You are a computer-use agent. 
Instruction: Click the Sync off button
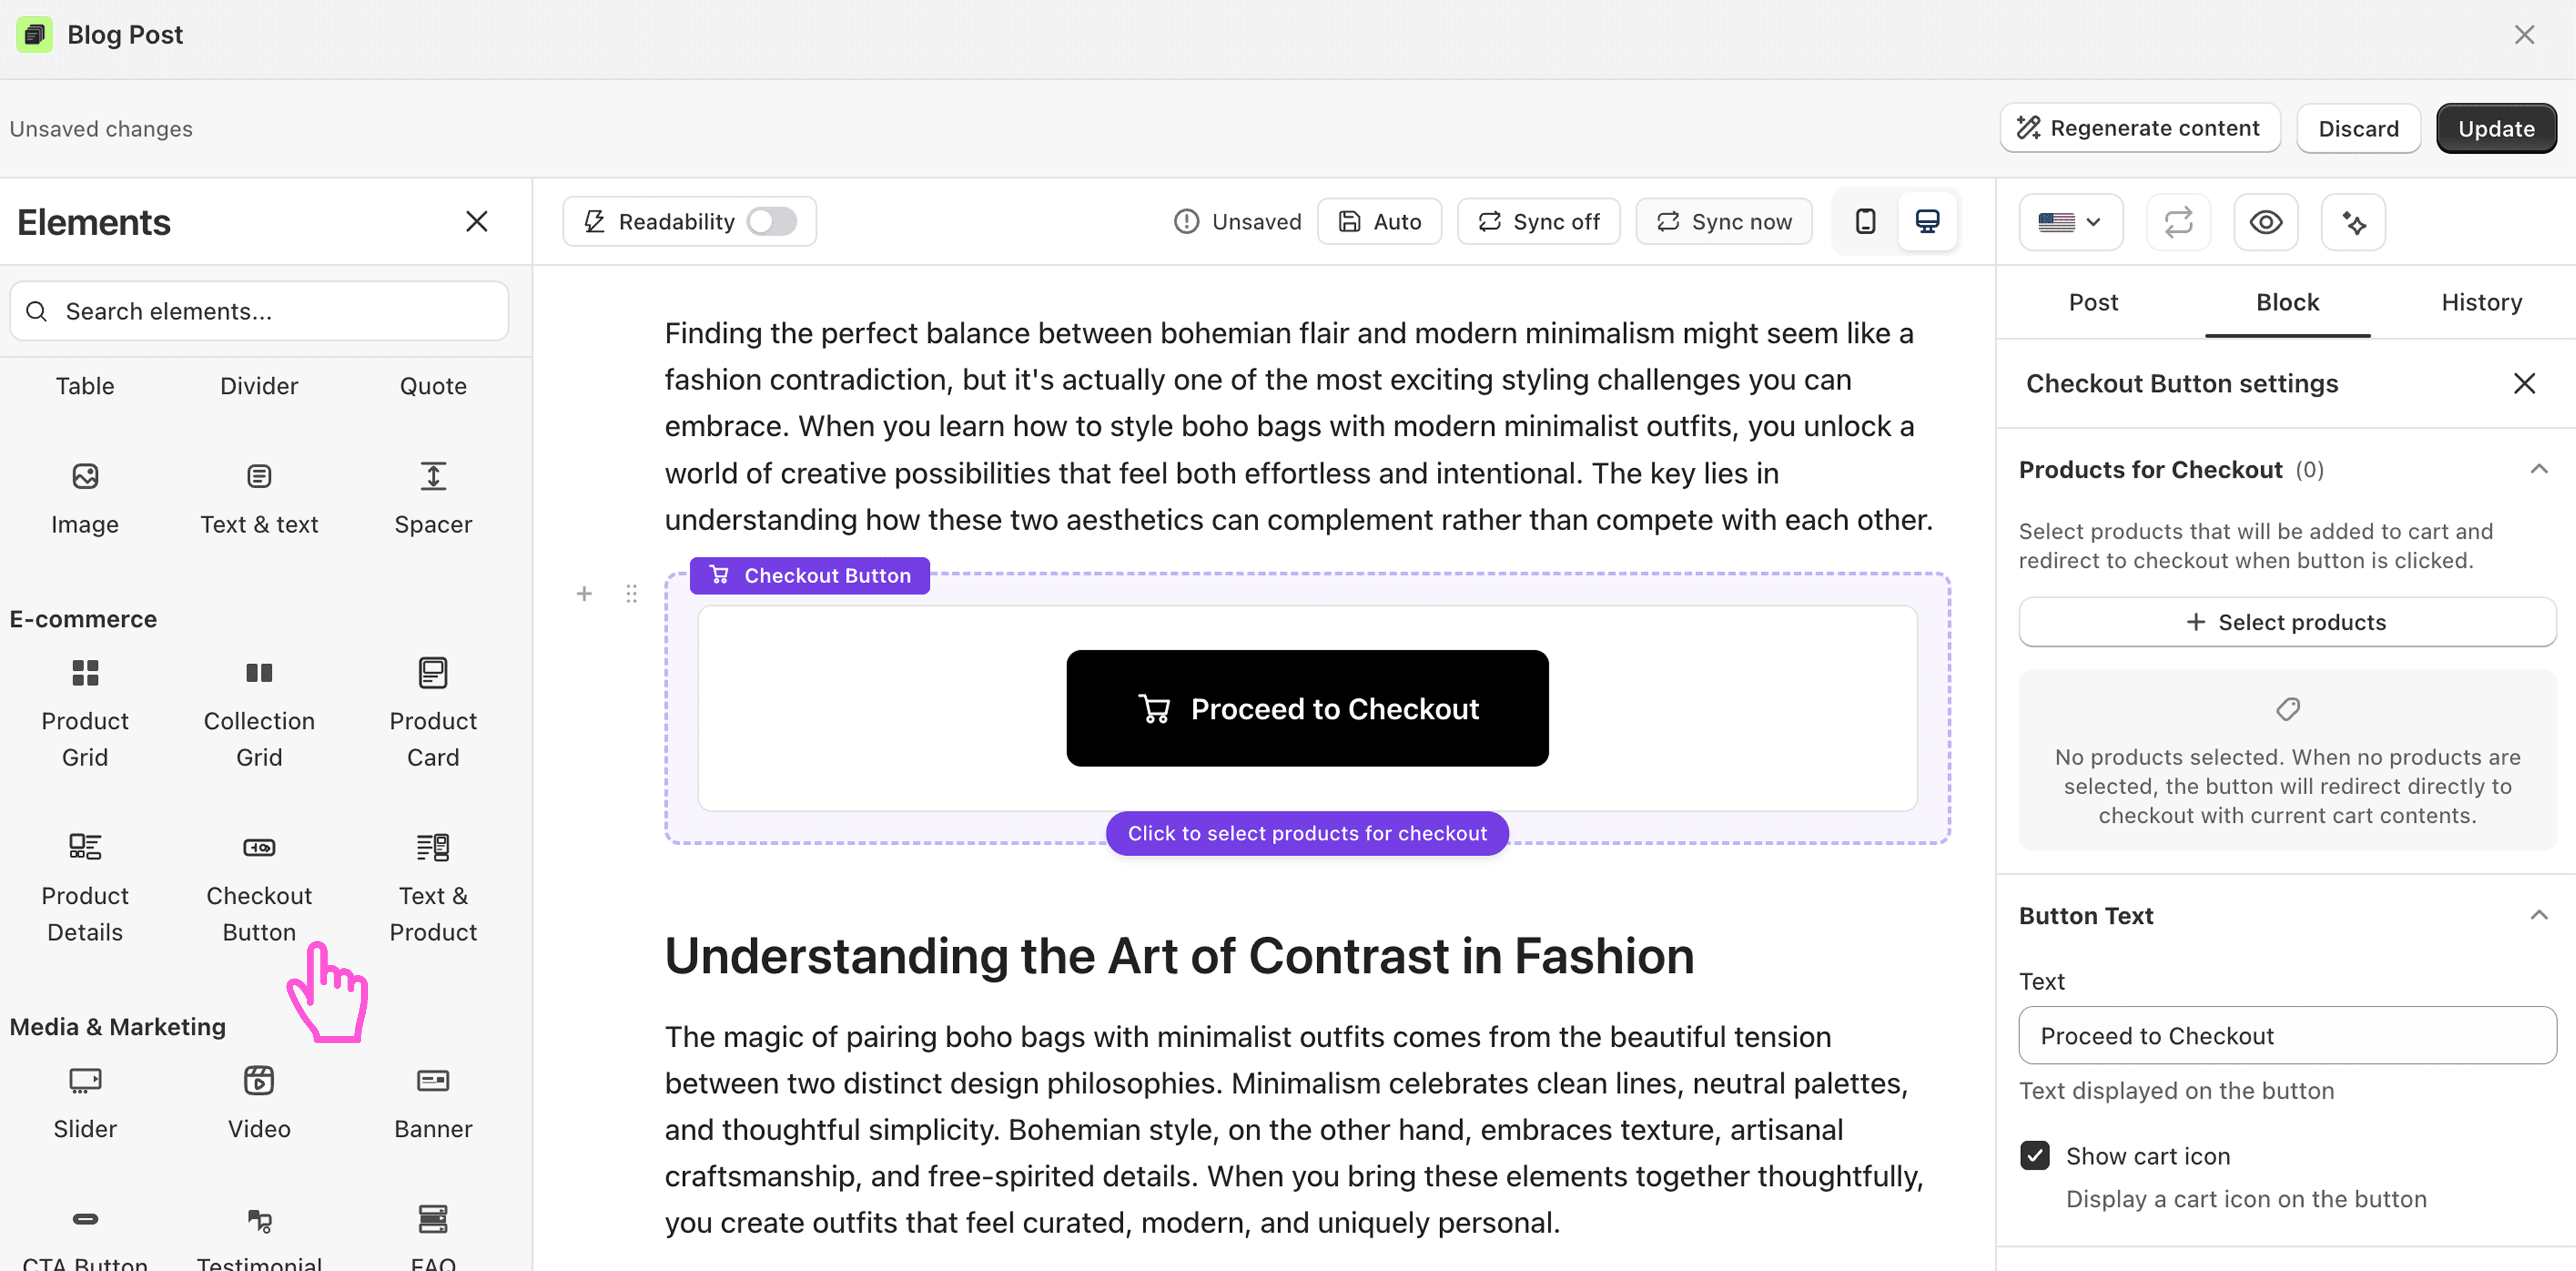coord(1538,221)
